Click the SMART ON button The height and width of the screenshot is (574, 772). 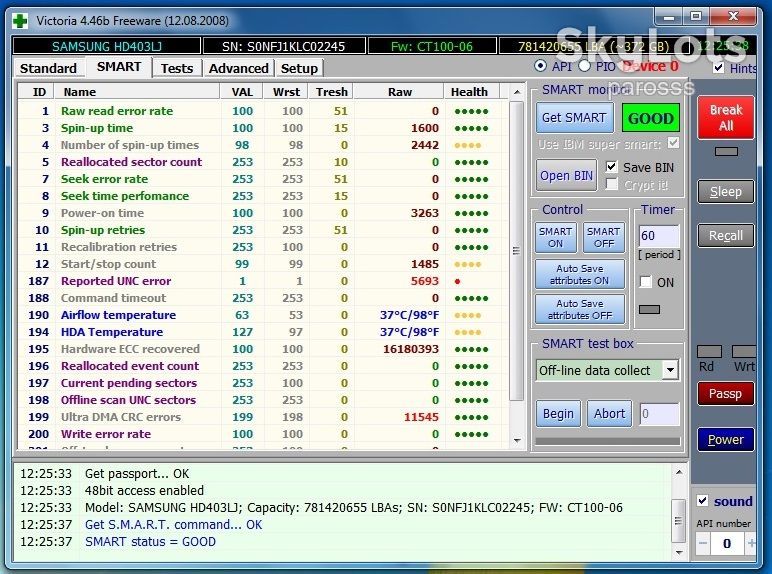pyautogui.click(x=555, y=237)
